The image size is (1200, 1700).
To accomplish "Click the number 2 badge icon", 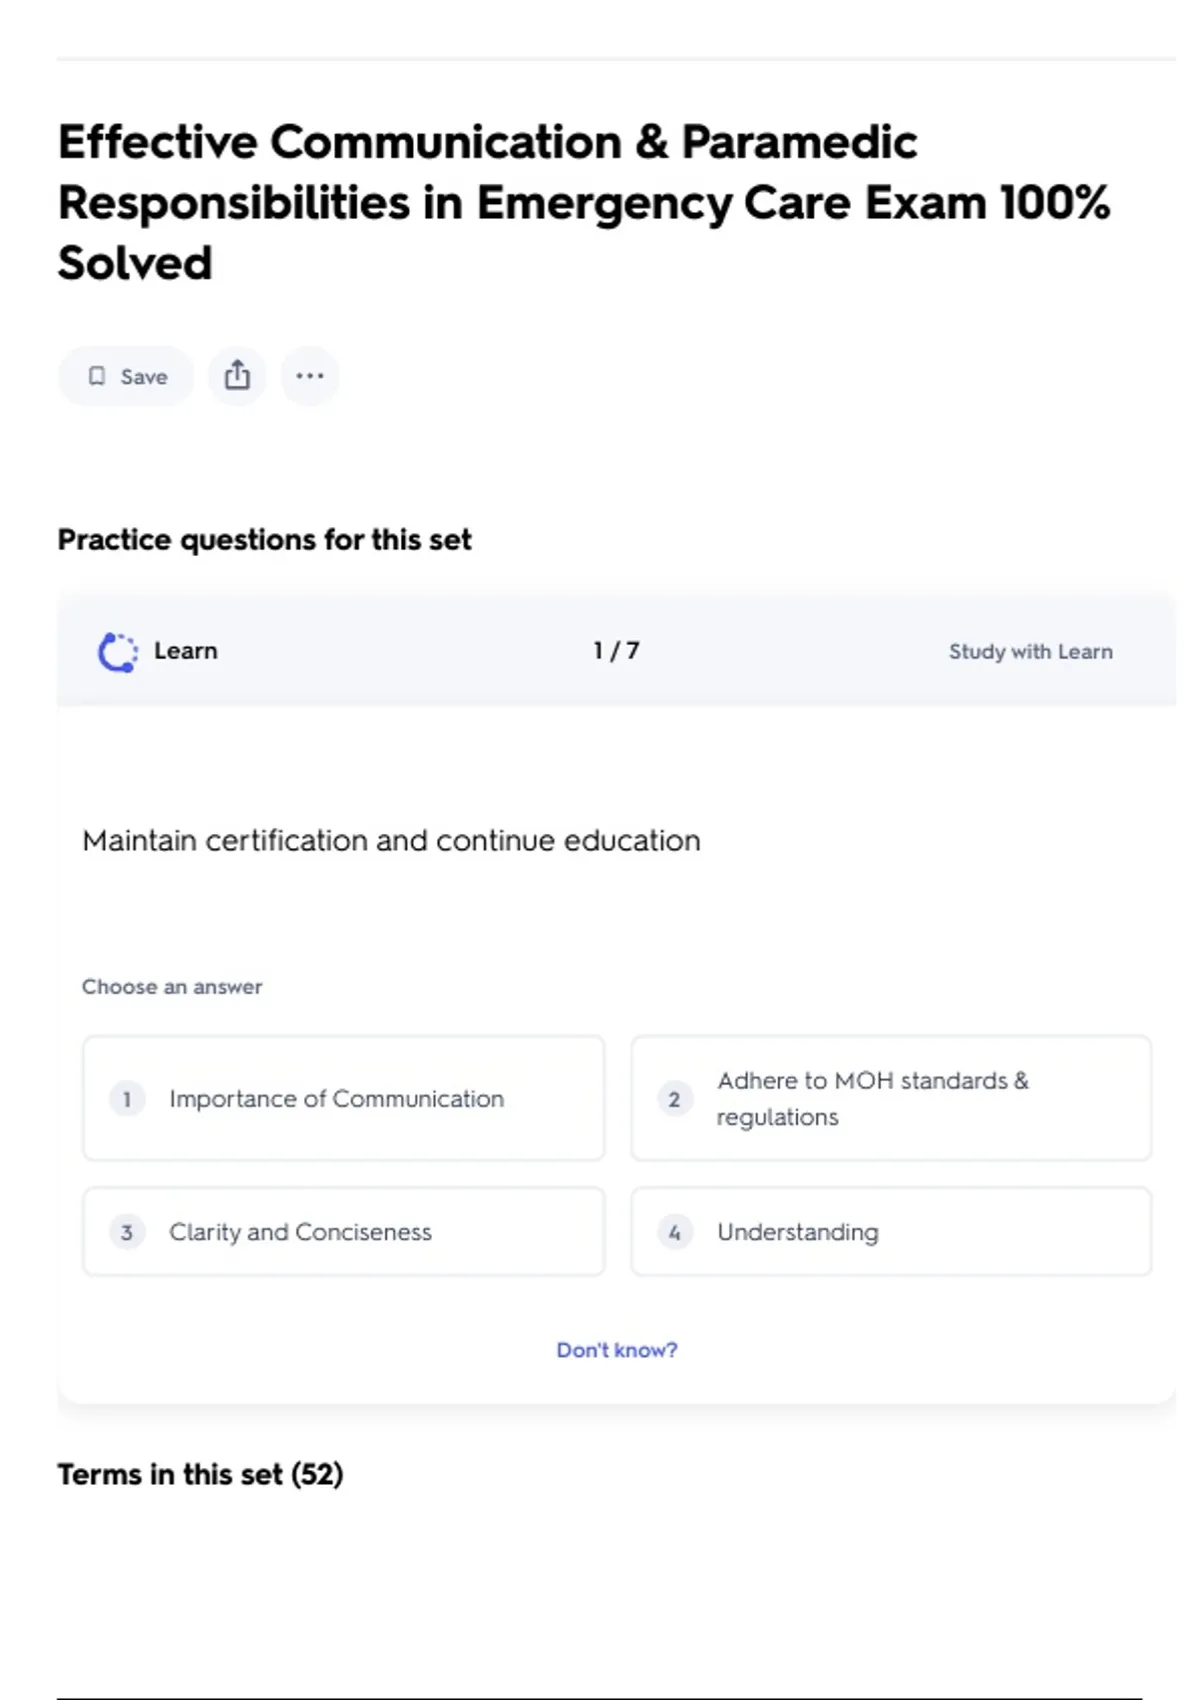I will [675, 1099].
